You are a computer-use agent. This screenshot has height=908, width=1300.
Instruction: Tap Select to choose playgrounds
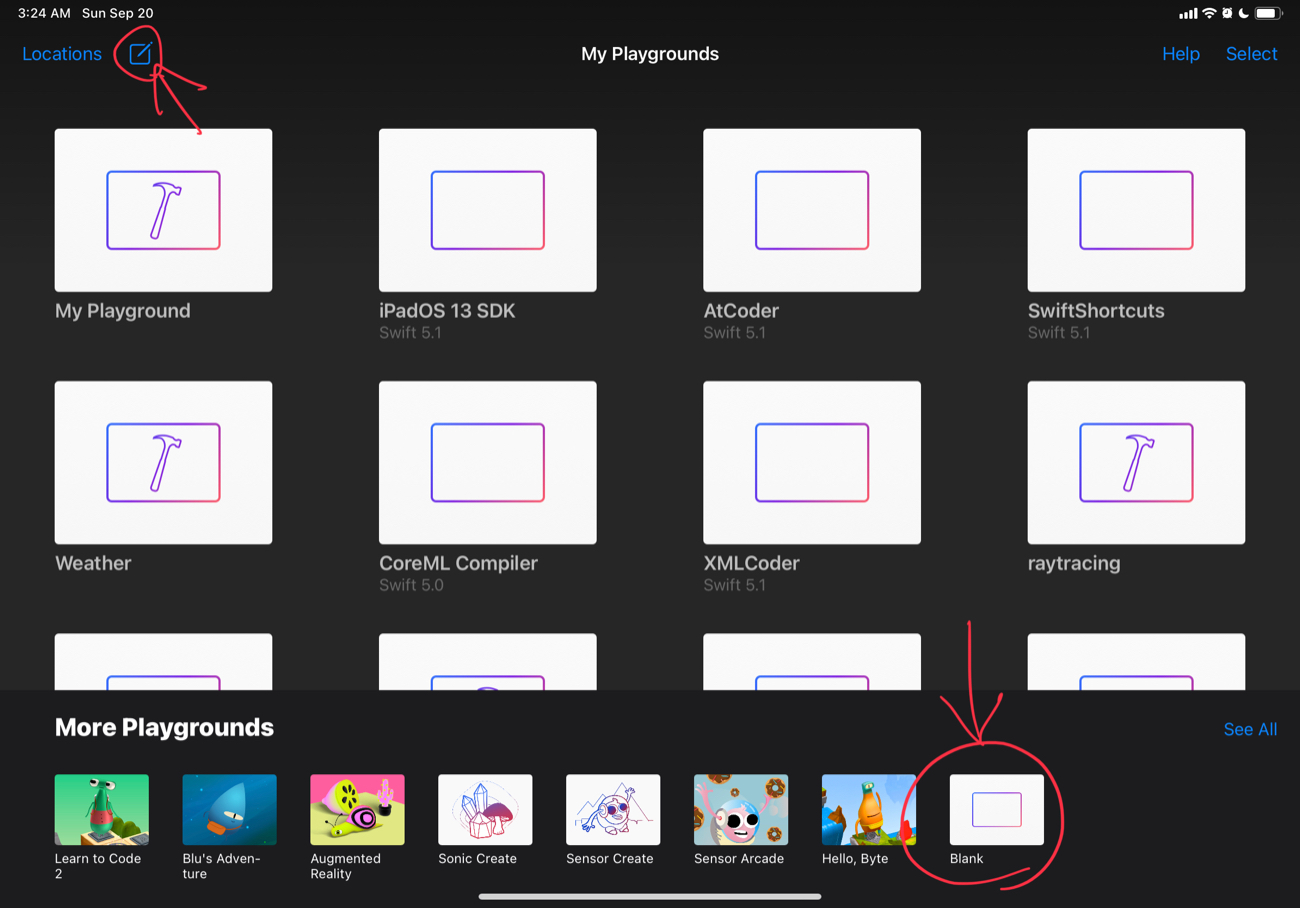[1251, 54]
